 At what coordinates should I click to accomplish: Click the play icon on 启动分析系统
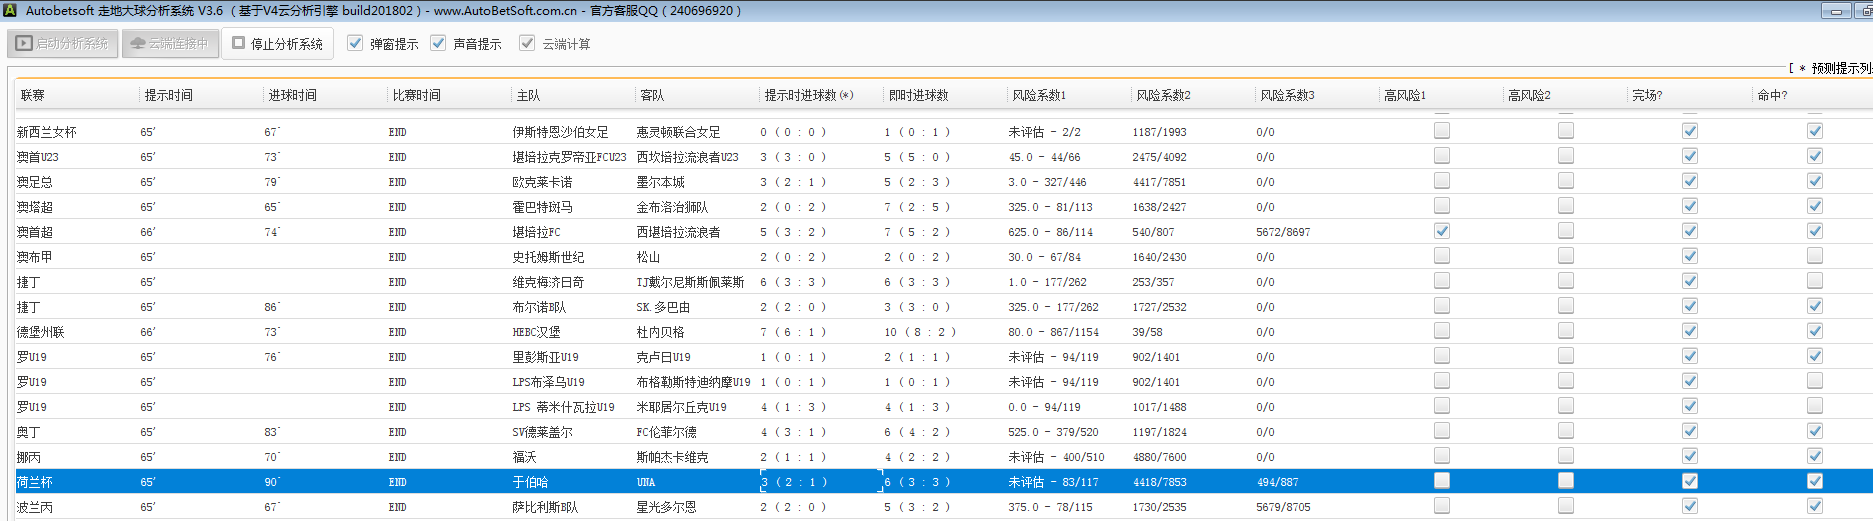(x=24, y=44)
